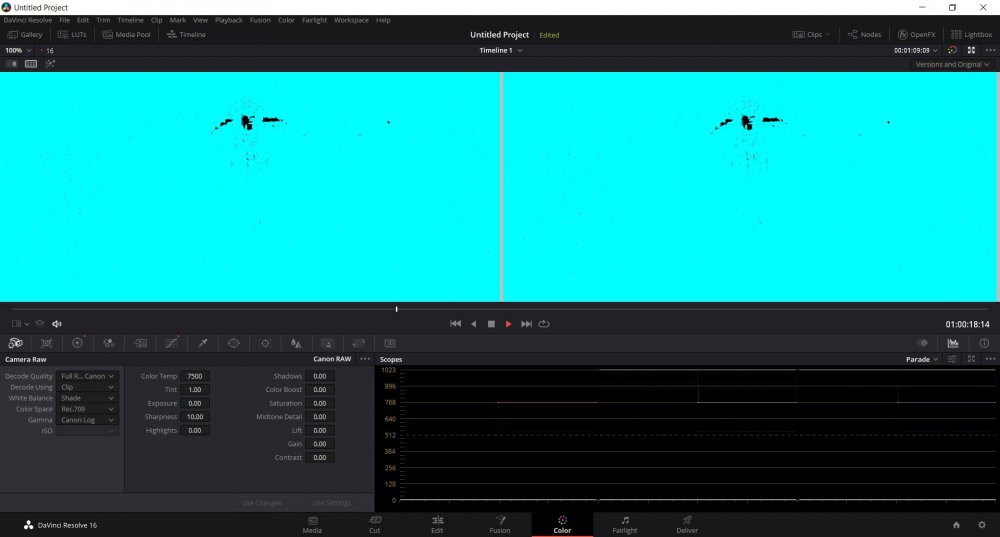Click the viewer scrubber playhead
This screenshot has width=1000, height=537.
tap(397, 309)
